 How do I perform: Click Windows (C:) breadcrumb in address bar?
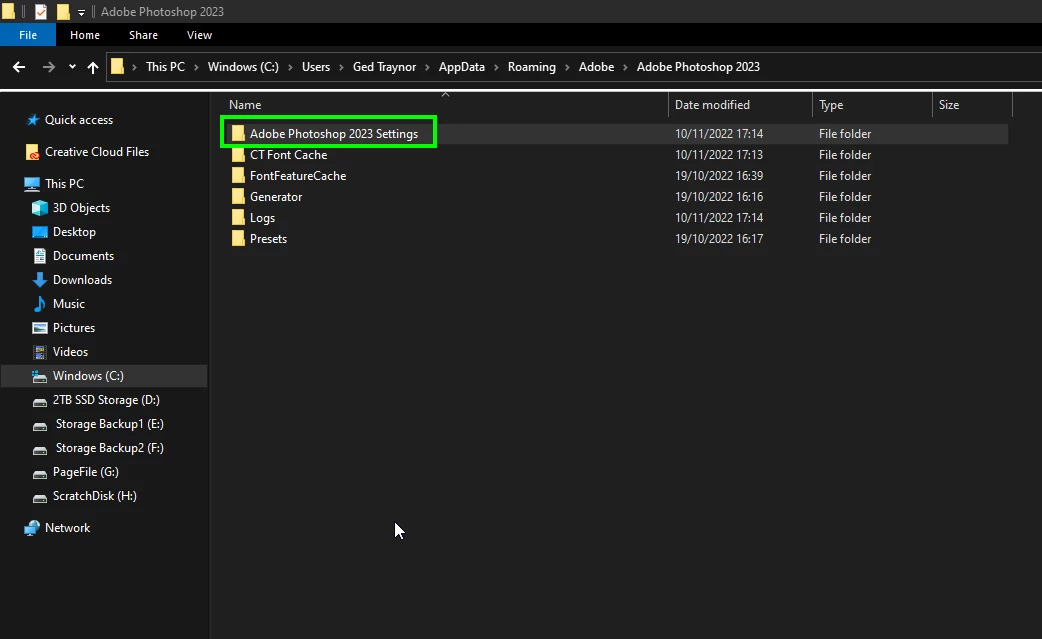pos(243,67)
